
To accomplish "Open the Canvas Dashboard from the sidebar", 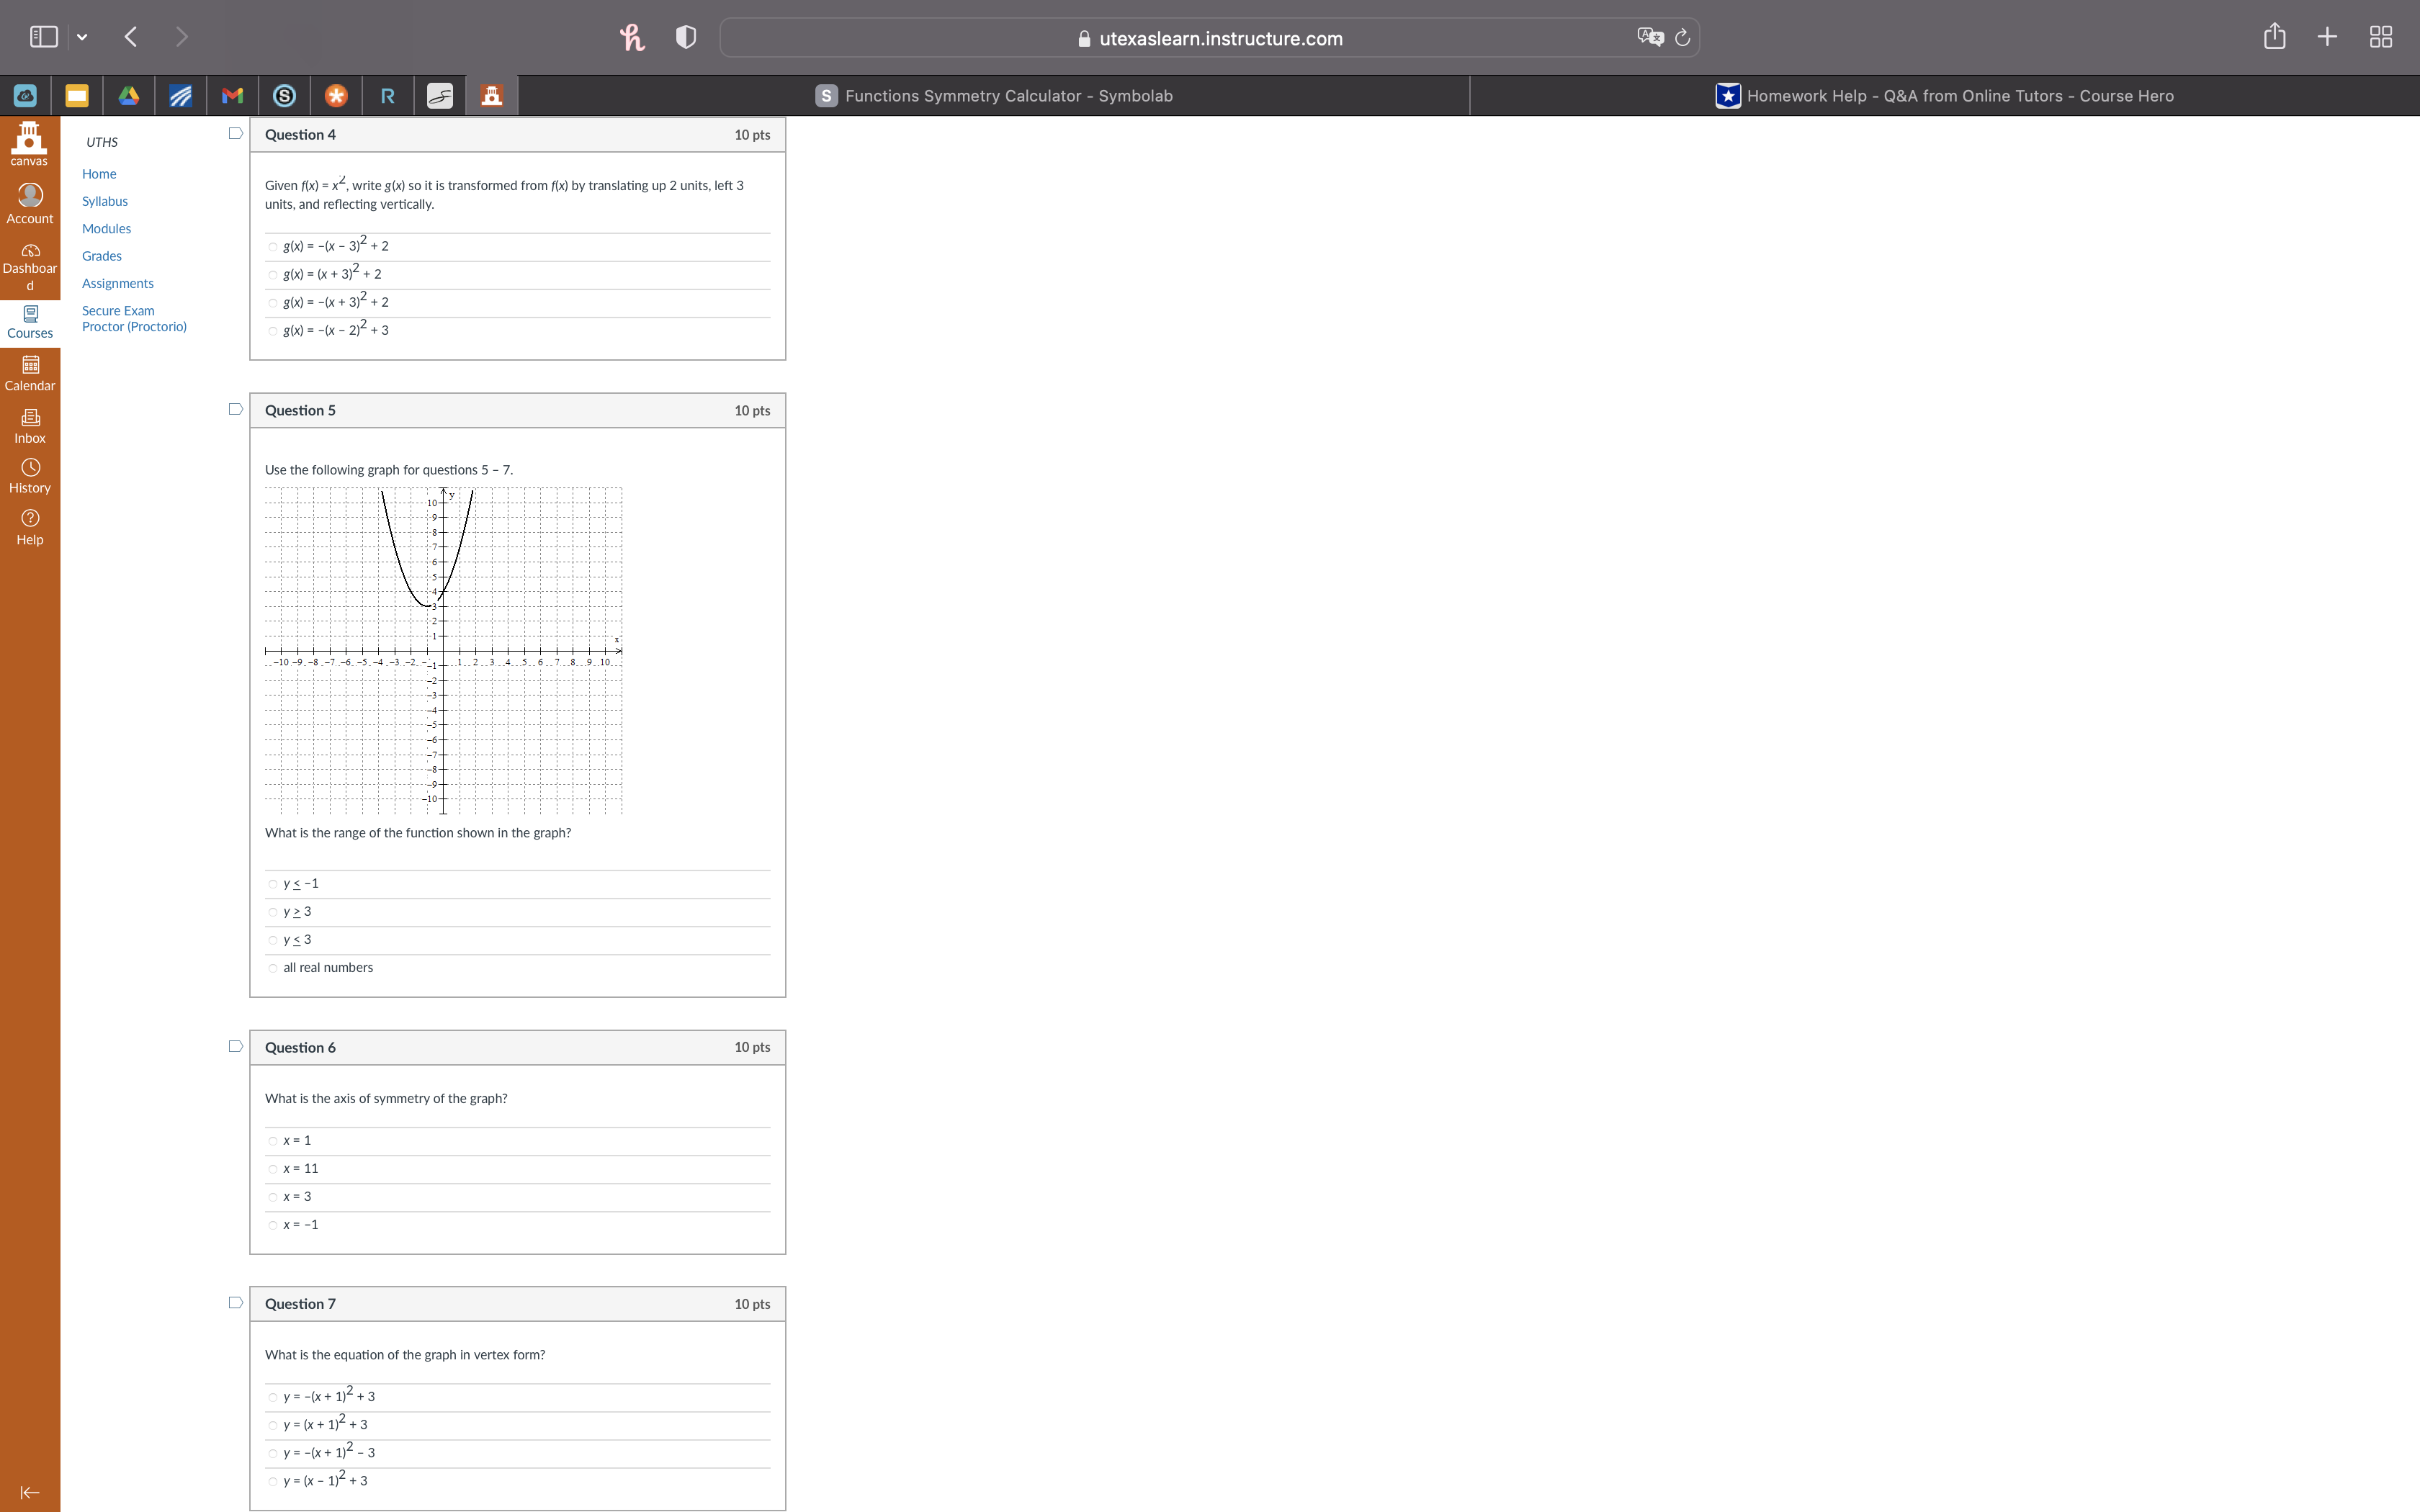I will pyautogui.click(x=30, y=264).
